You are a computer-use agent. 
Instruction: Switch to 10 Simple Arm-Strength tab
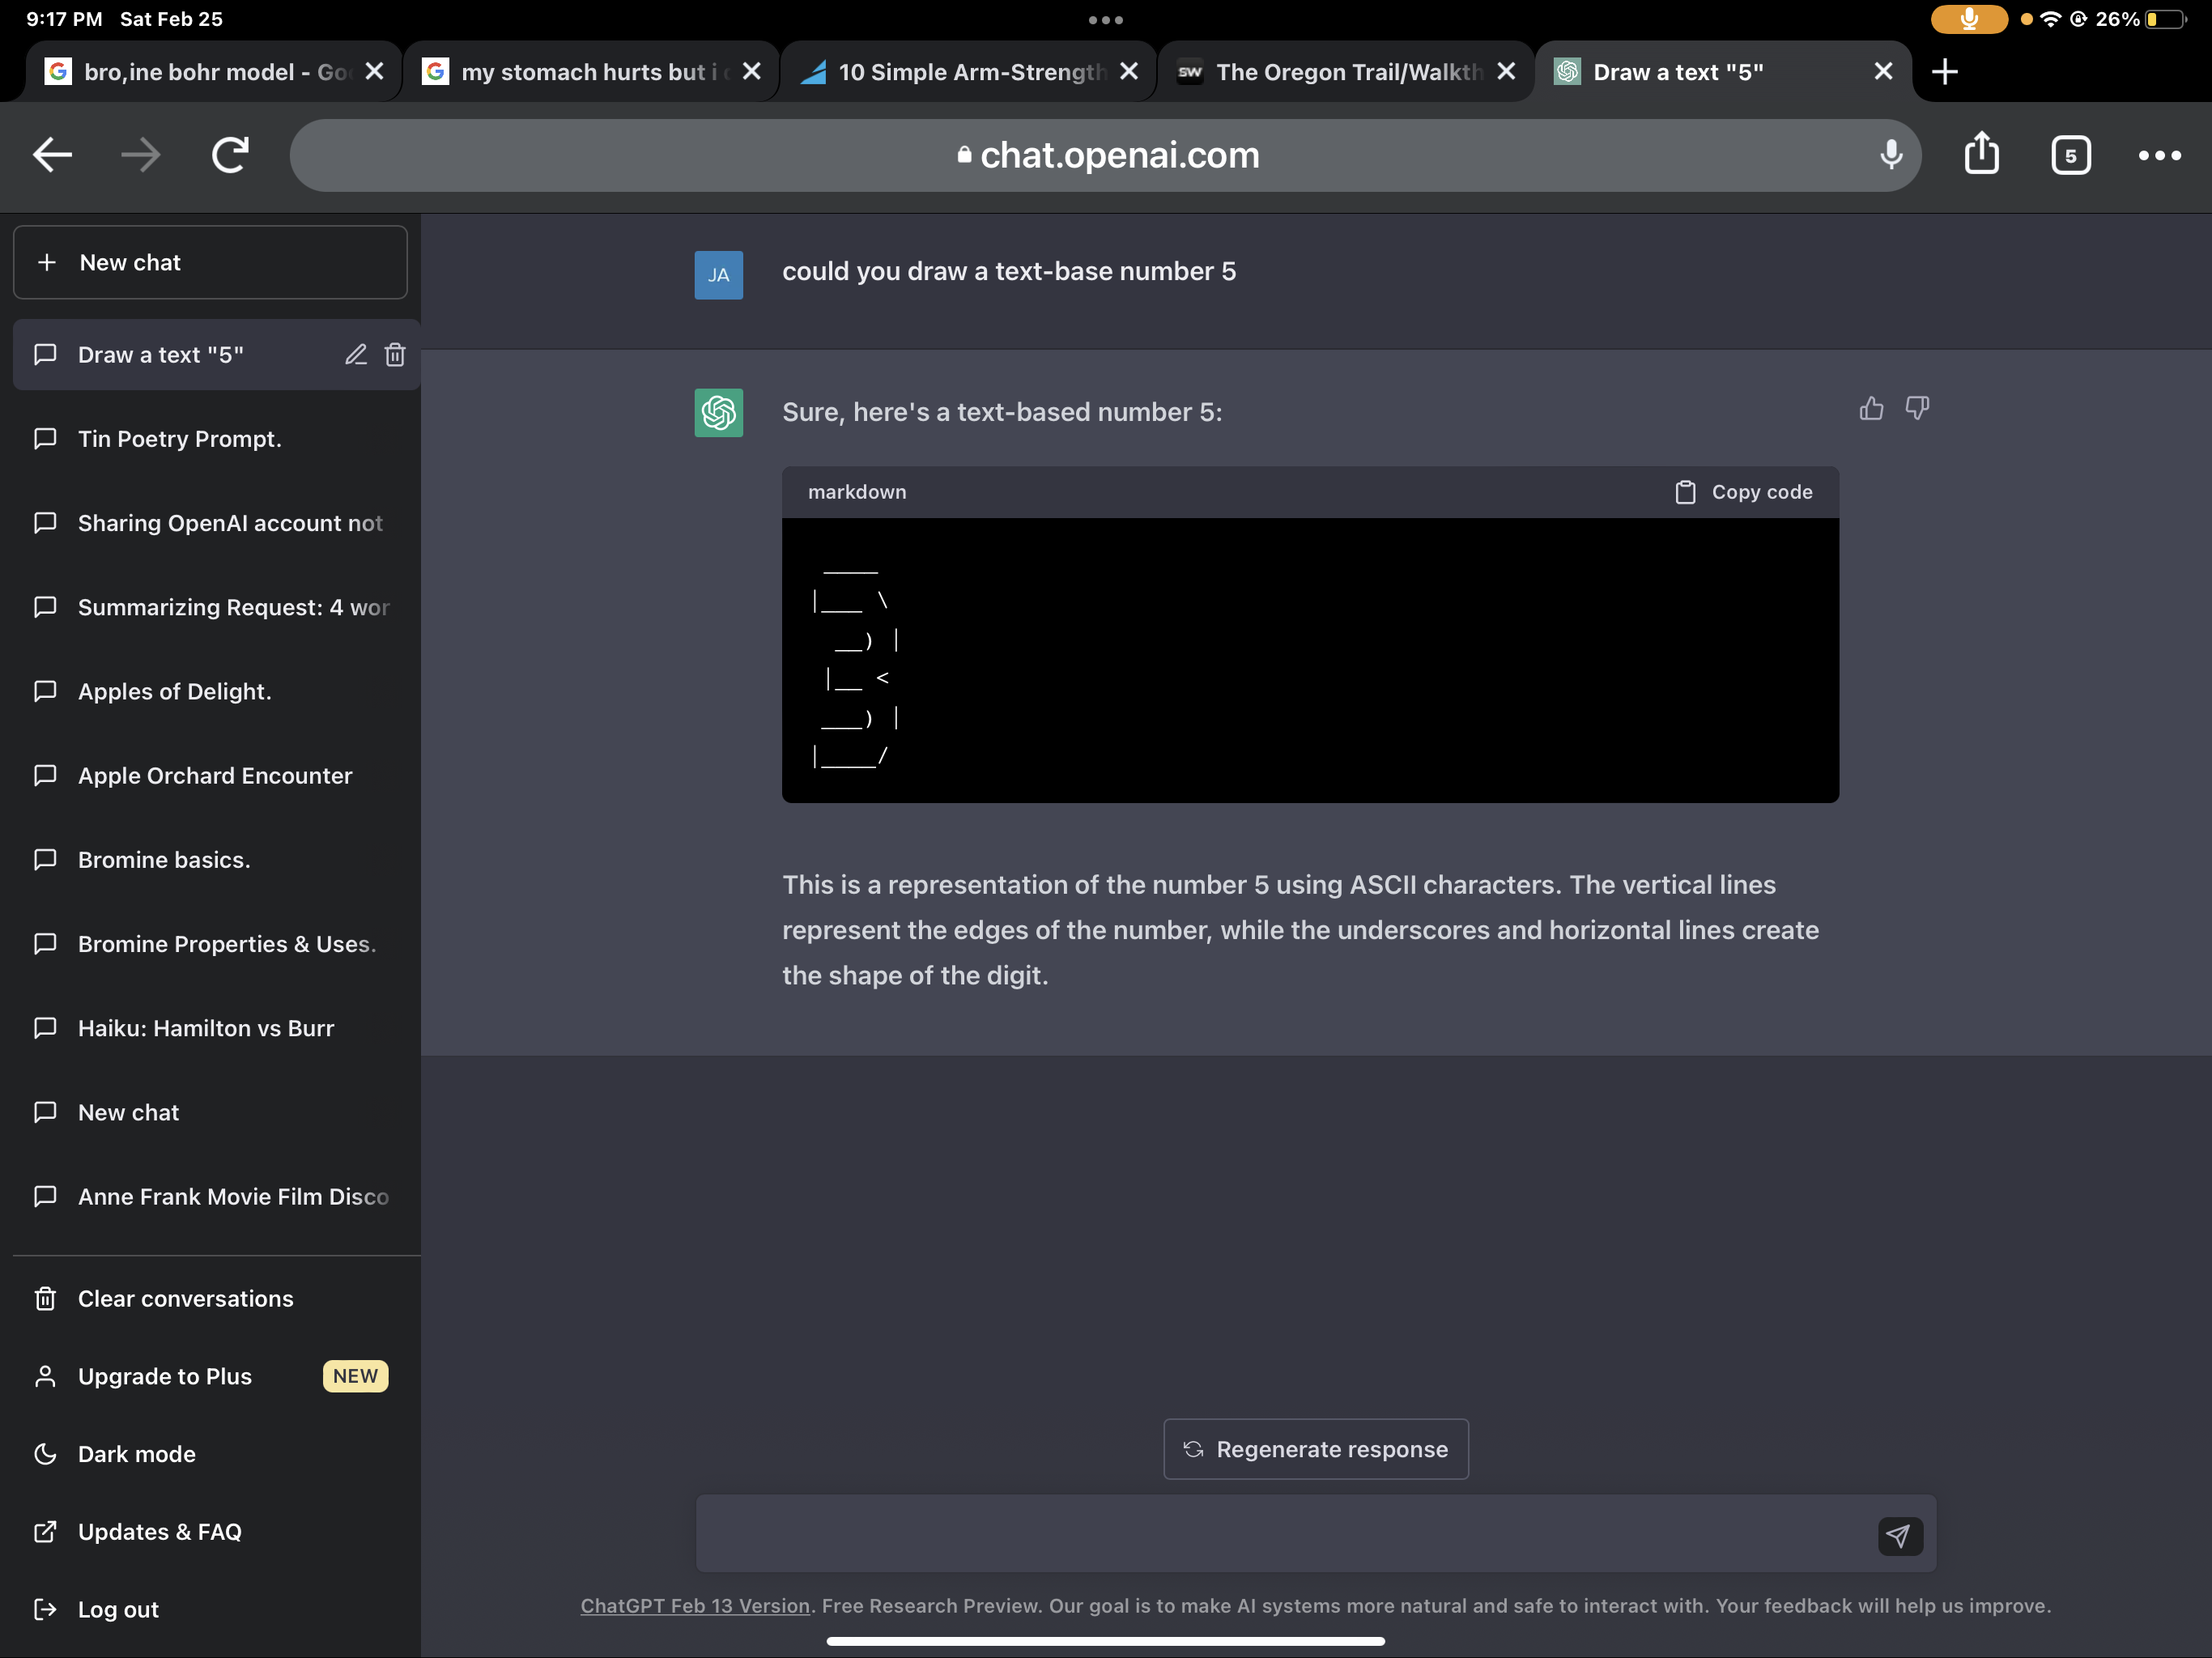(x=960, y=72)
